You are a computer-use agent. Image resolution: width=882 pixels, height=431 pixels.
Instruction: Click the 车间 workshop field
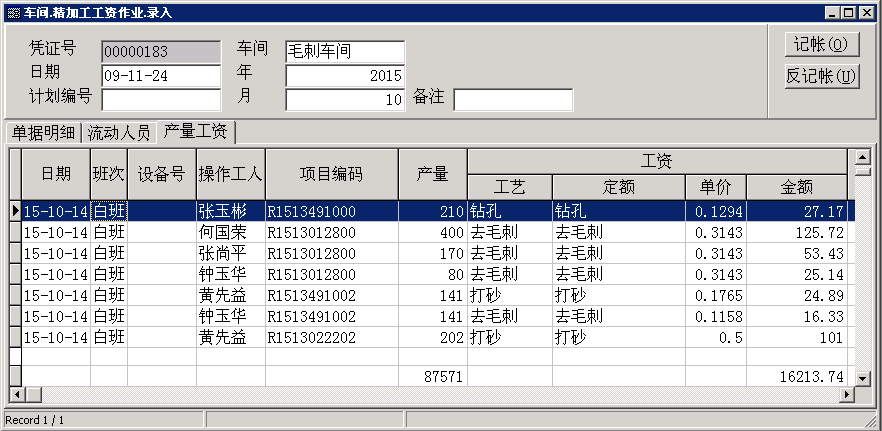click(x=344, y=51)
